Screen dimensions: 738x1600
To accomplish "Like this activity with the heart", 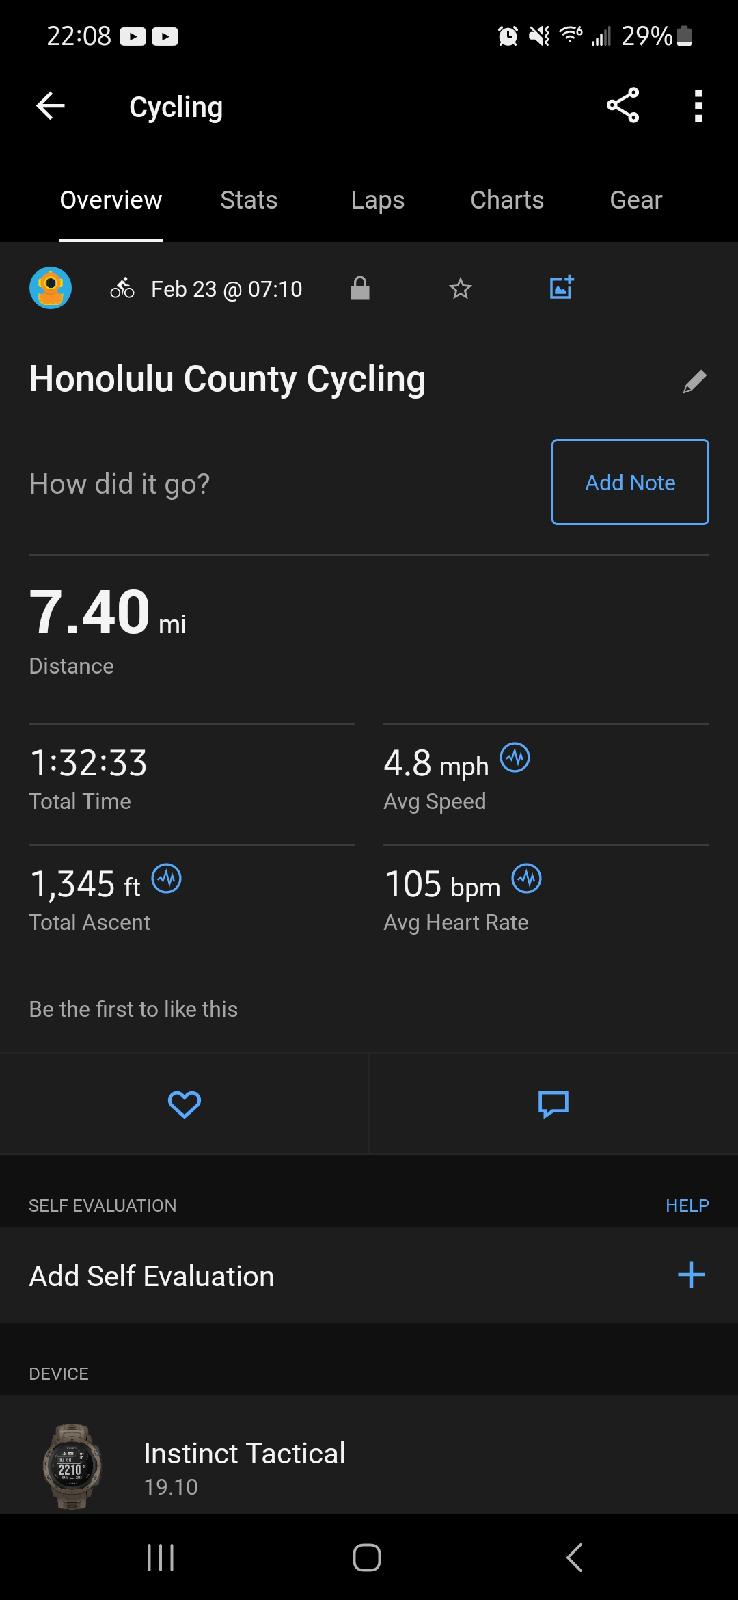I will pyautogui.click(x=184, y=1104).
